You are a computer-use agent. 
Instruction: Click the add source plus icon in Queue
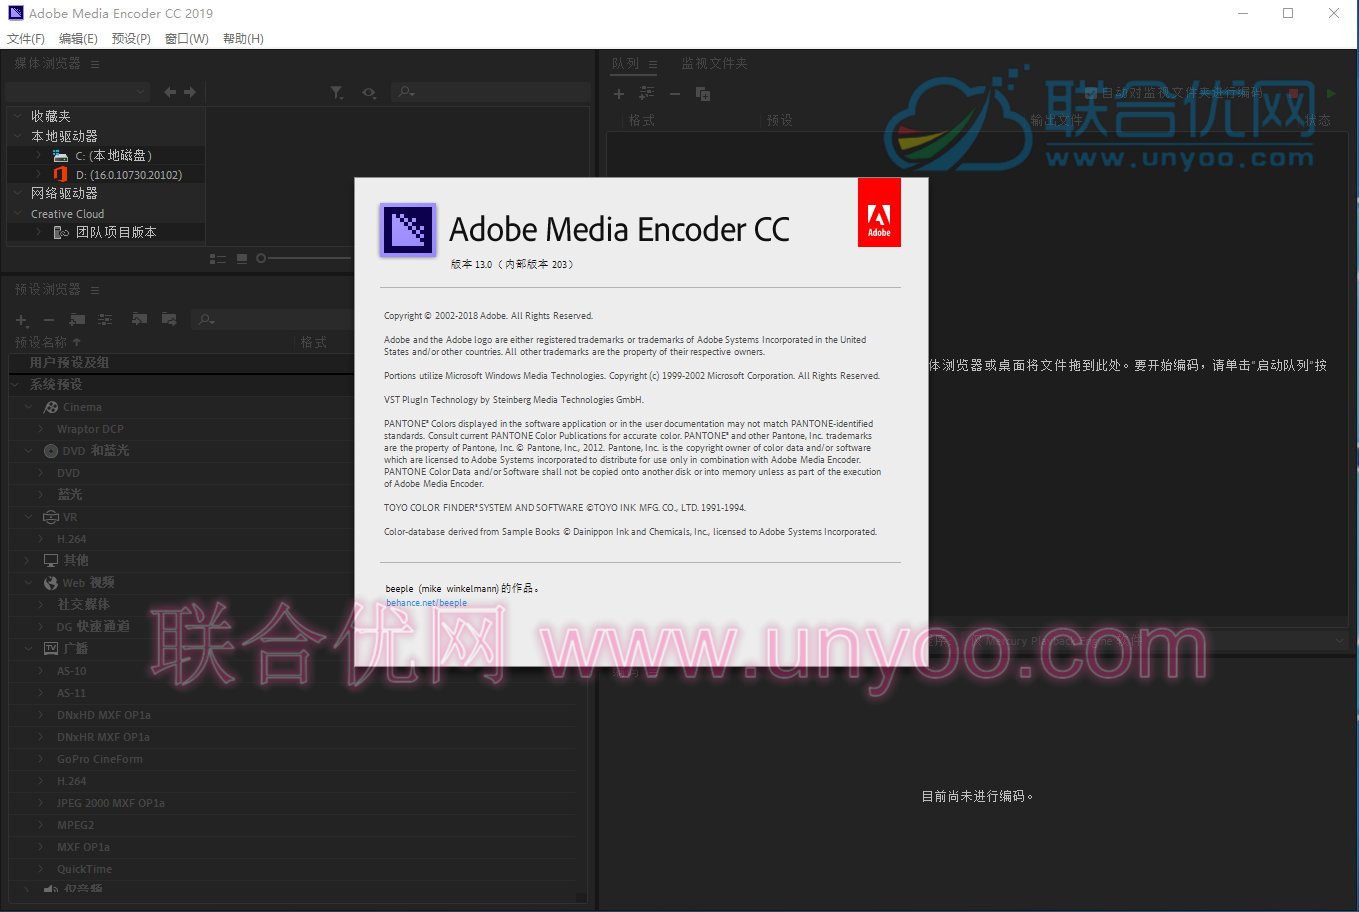click(x=619, y=93)
